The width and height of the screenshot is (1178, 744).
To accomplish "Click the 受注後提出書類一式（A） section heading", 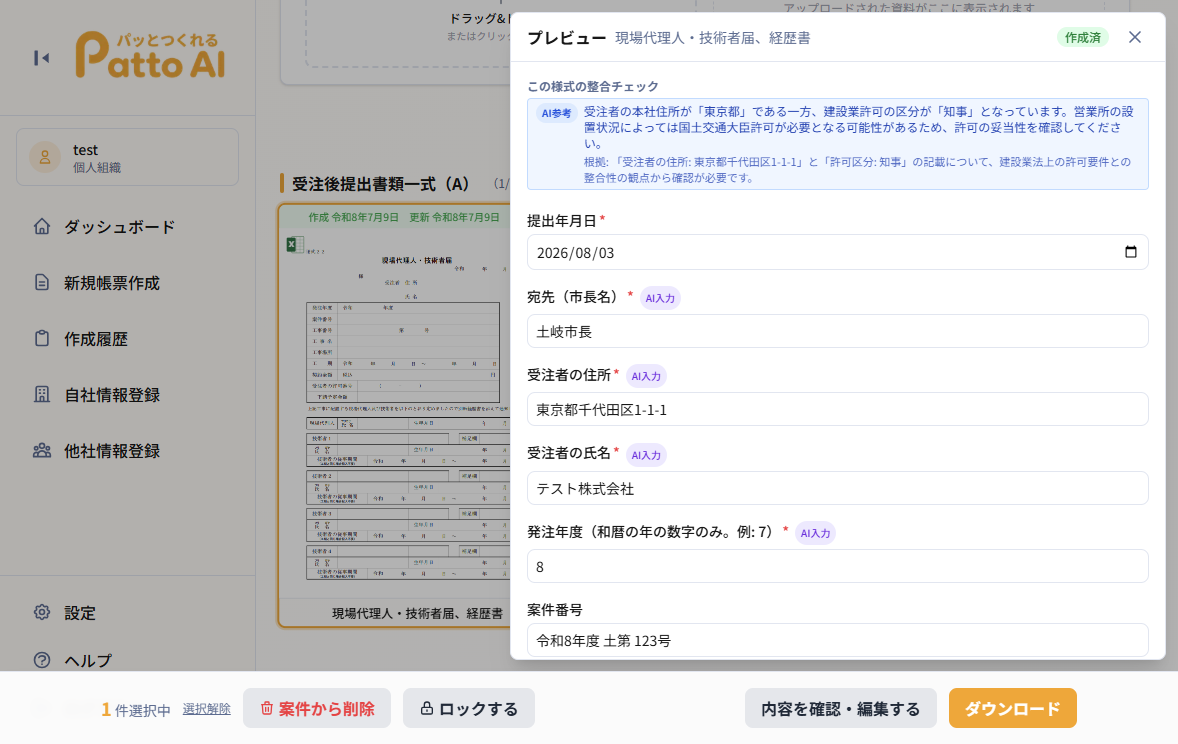I will tap(380, 183).
